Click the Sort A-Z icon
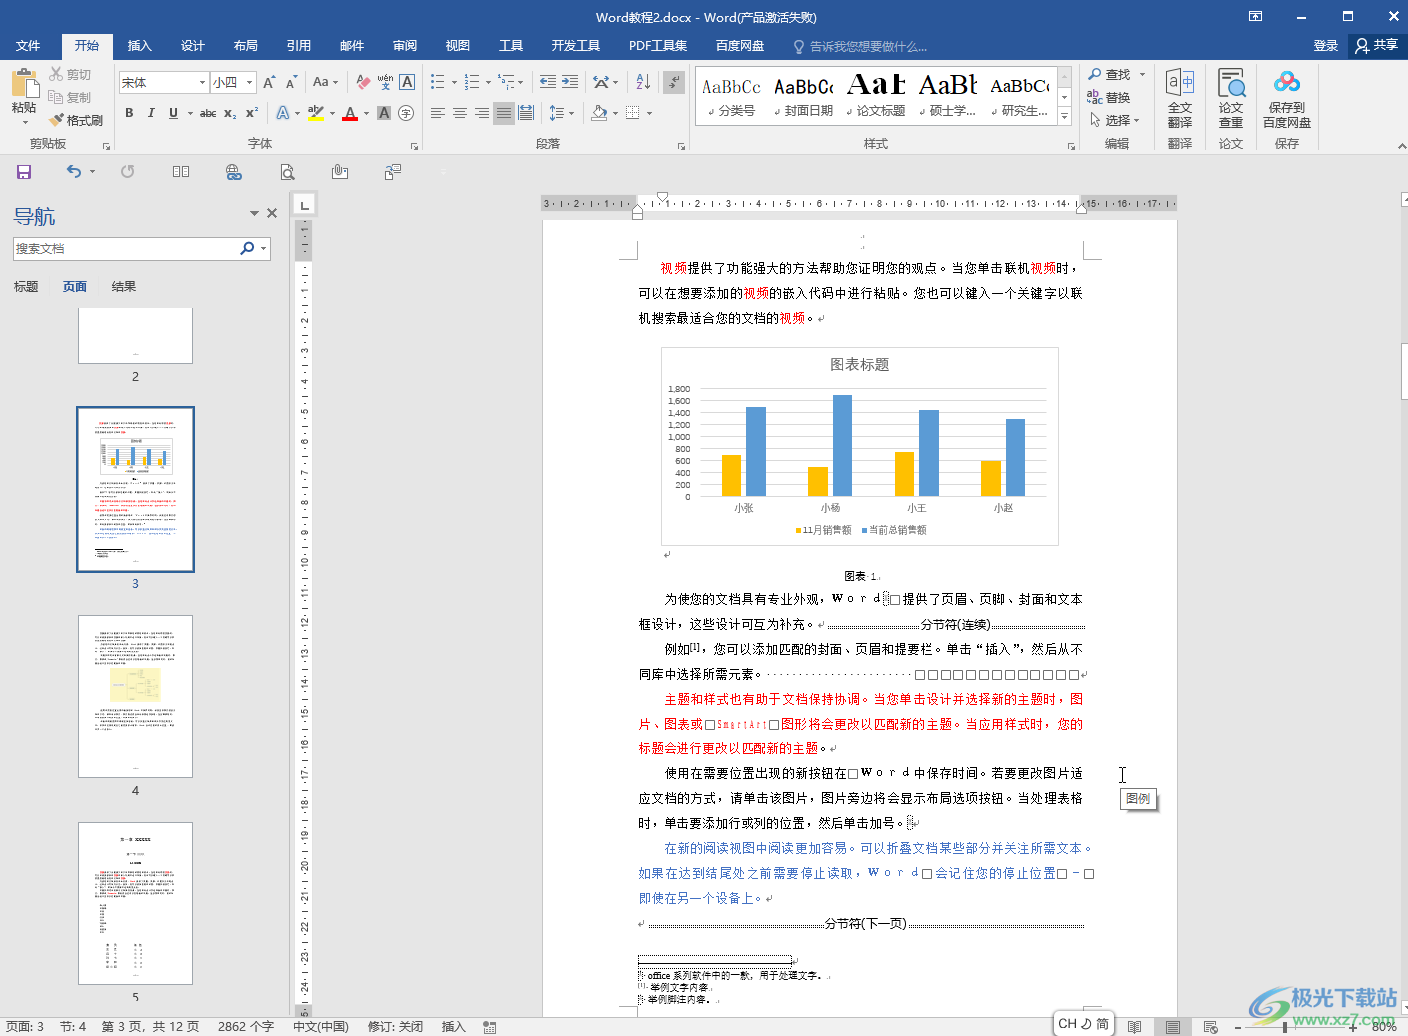1408x1036 pixels. pyautogui.click(x=643, y=82)
